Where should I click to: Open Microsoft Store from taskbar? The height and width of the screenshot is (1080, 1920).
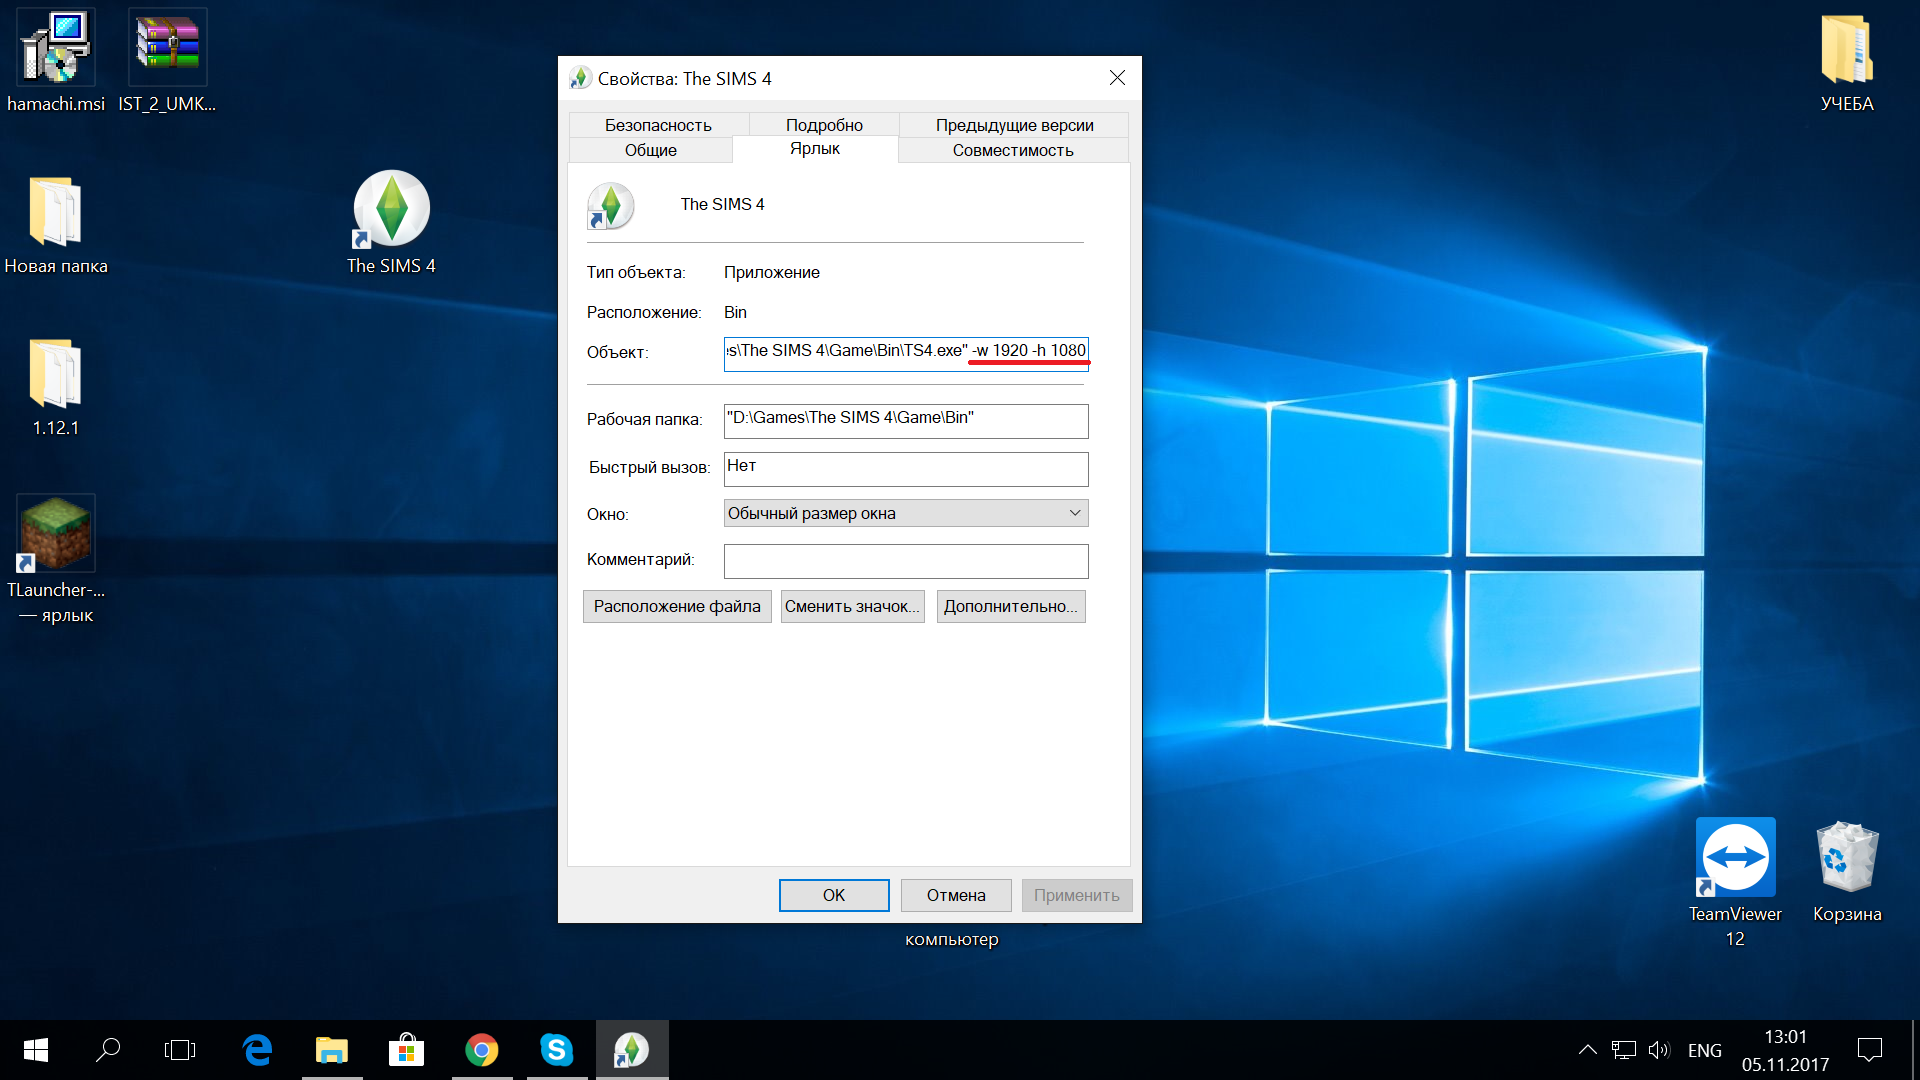406,1050
